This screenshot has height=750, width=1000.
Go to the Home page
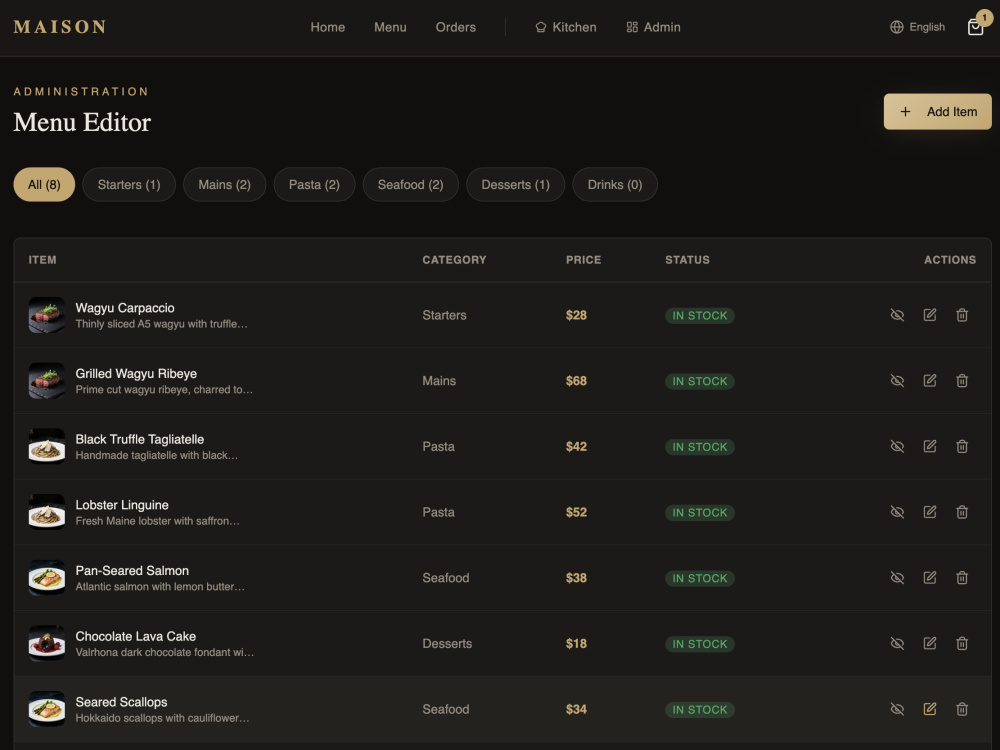[x=328, y=27]
